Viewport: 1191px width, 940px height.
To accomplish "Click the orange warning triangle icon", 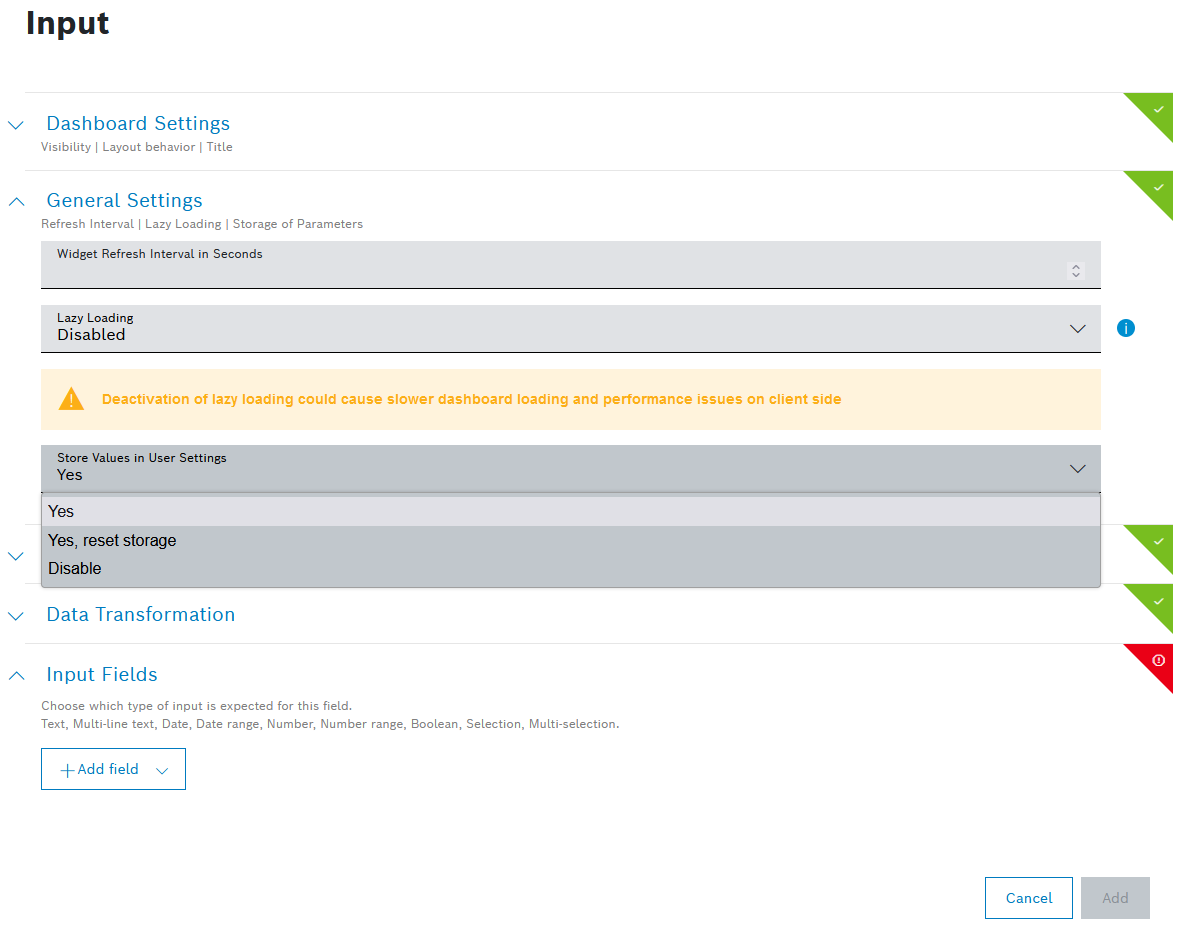I will click(x=72, y=399).
